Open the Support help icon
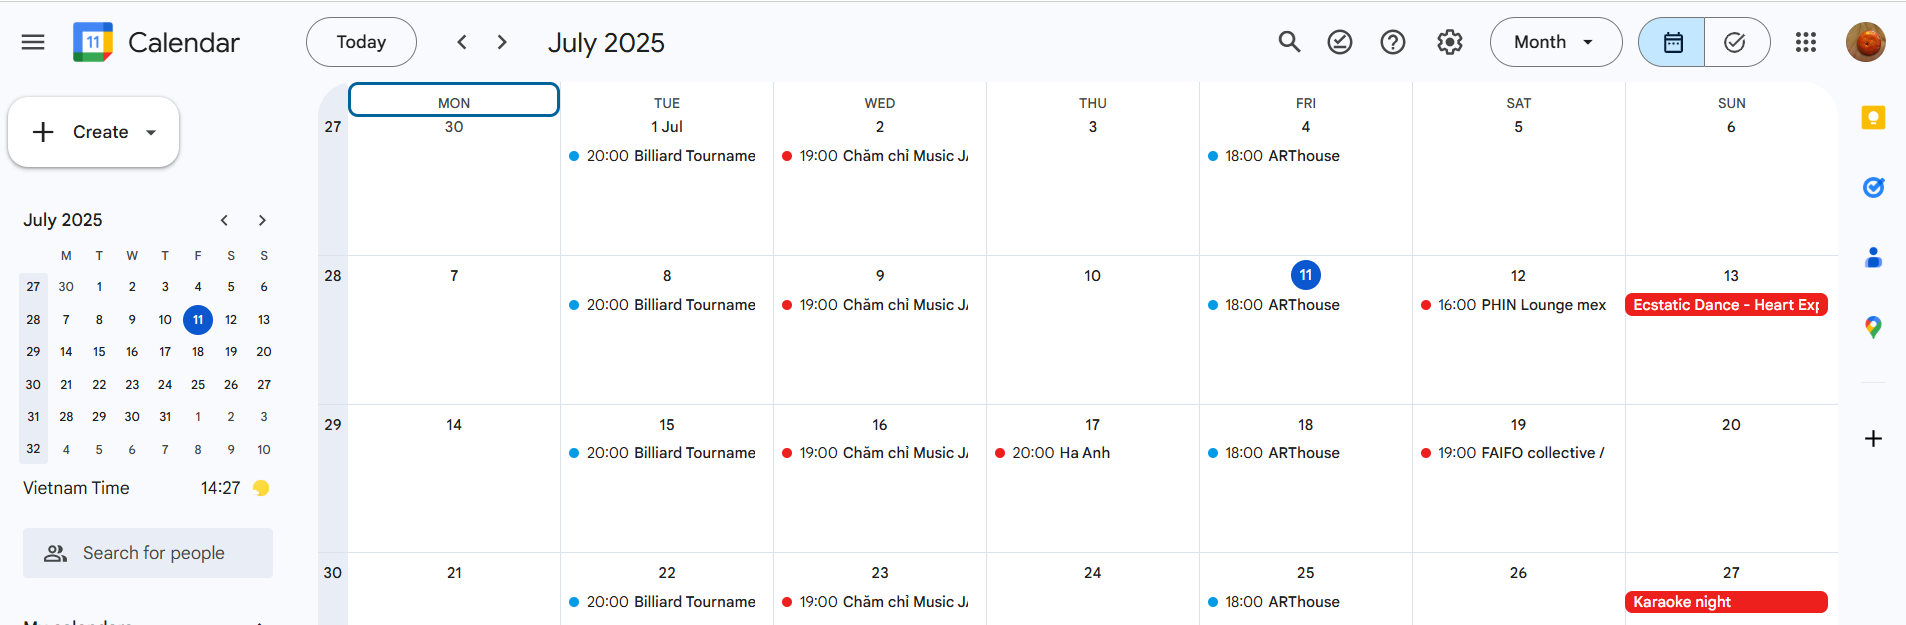This screenshot has height=625, width=1906. [1392, 42]
